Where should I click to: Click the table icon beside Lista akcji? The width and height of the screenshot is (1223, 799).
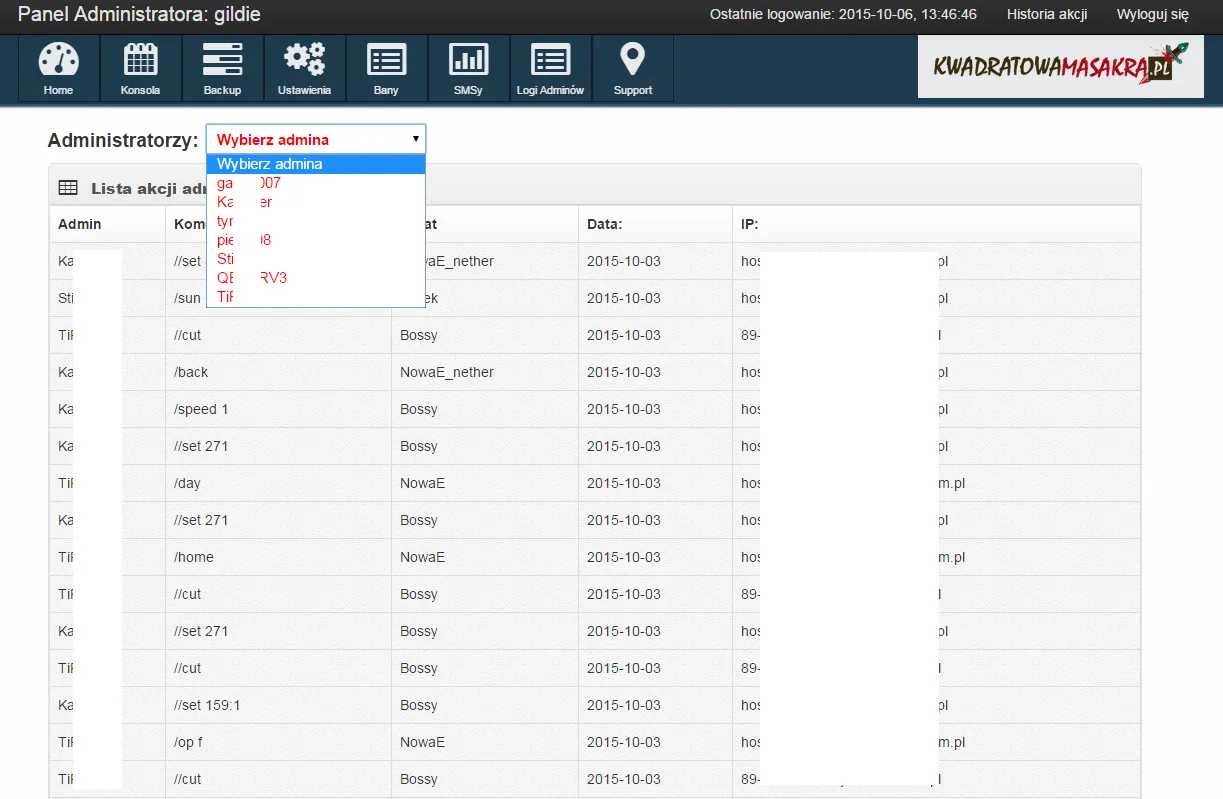tap(68, 187)
